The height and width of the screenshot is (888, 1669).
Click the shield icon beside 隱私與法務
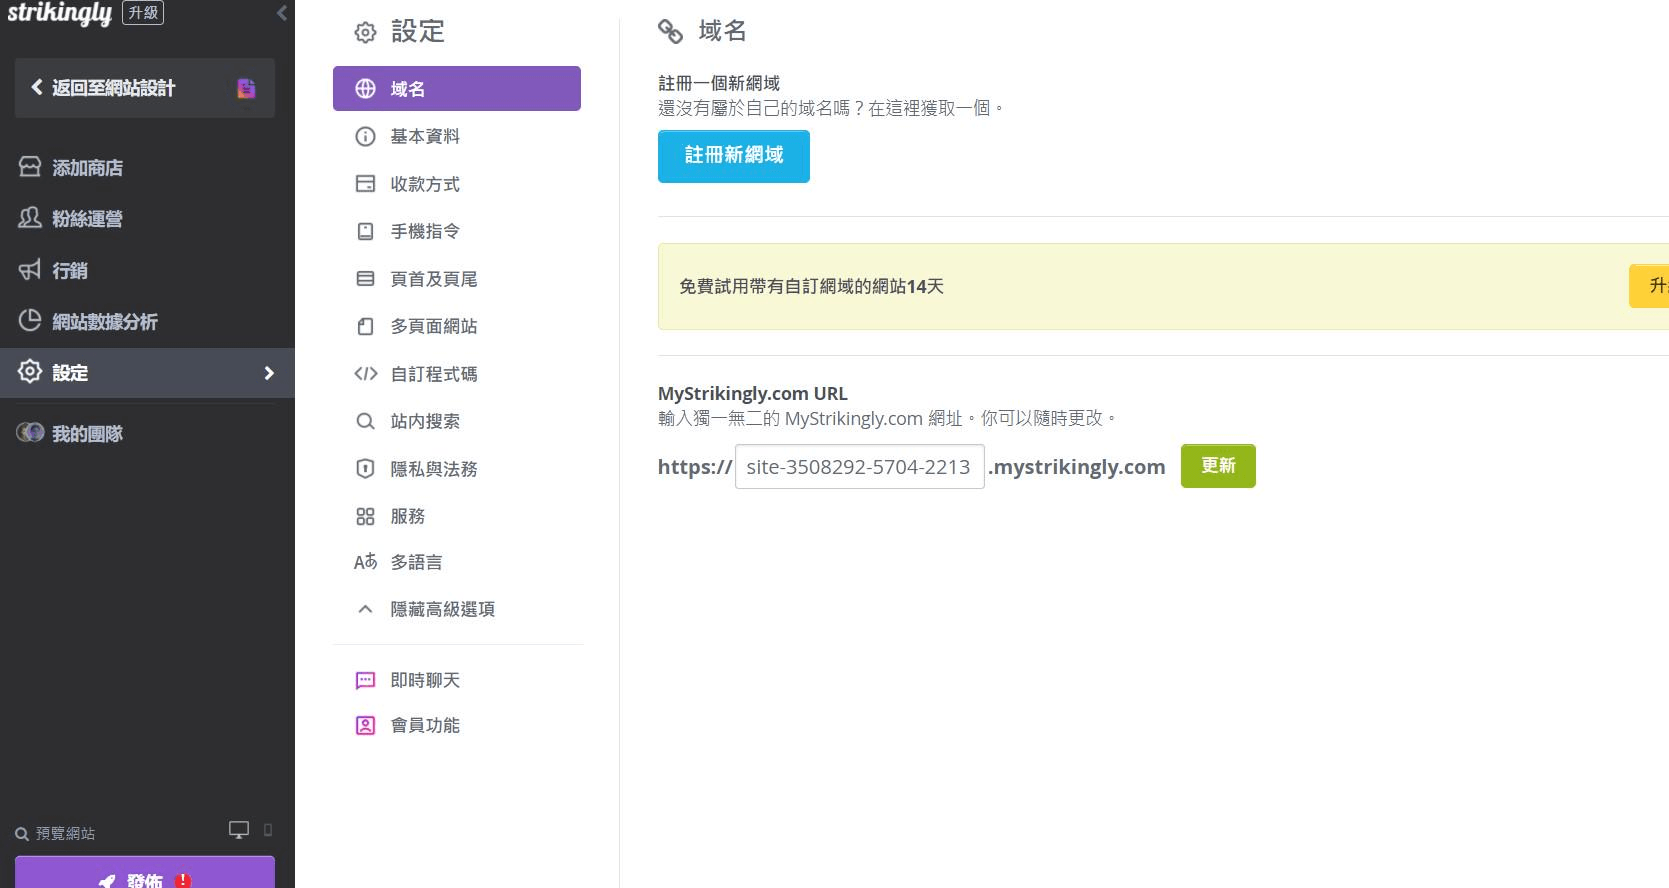point(365,469)
